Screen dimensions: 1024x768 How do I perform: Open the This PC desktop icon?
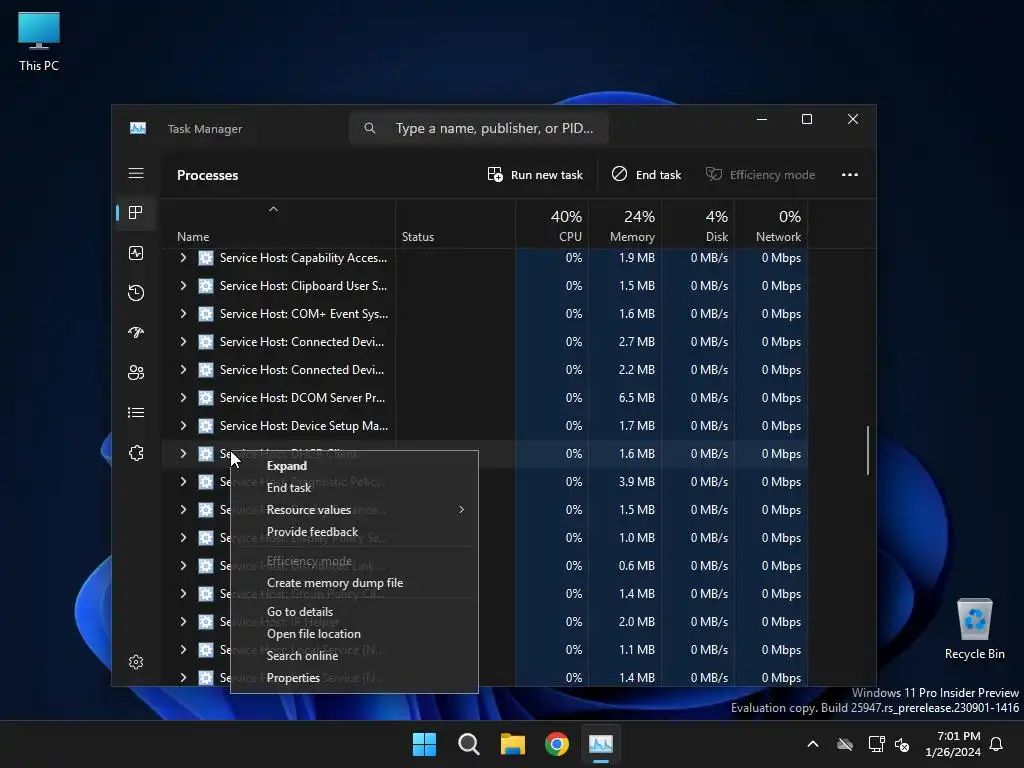pyautogui.click(x=39, y=41)
